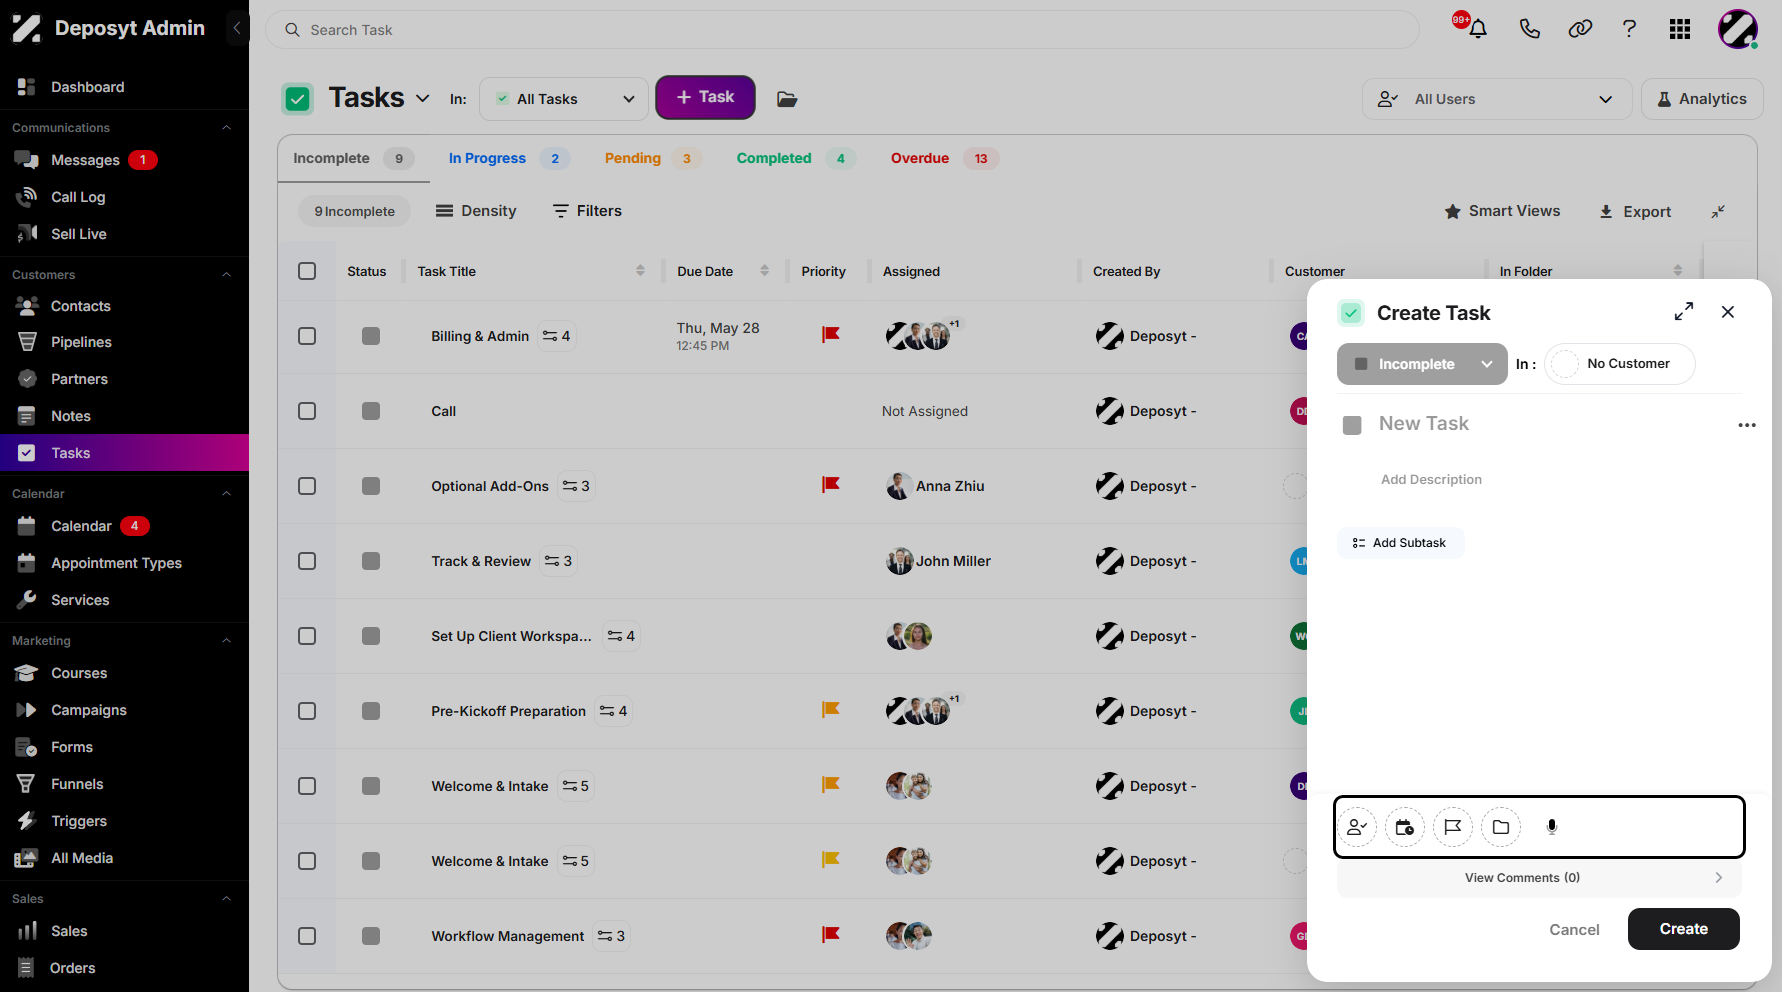The height and width of the screenshot is (992, 1782).
Task: Click the Create button
Action: pos(1684,929)
